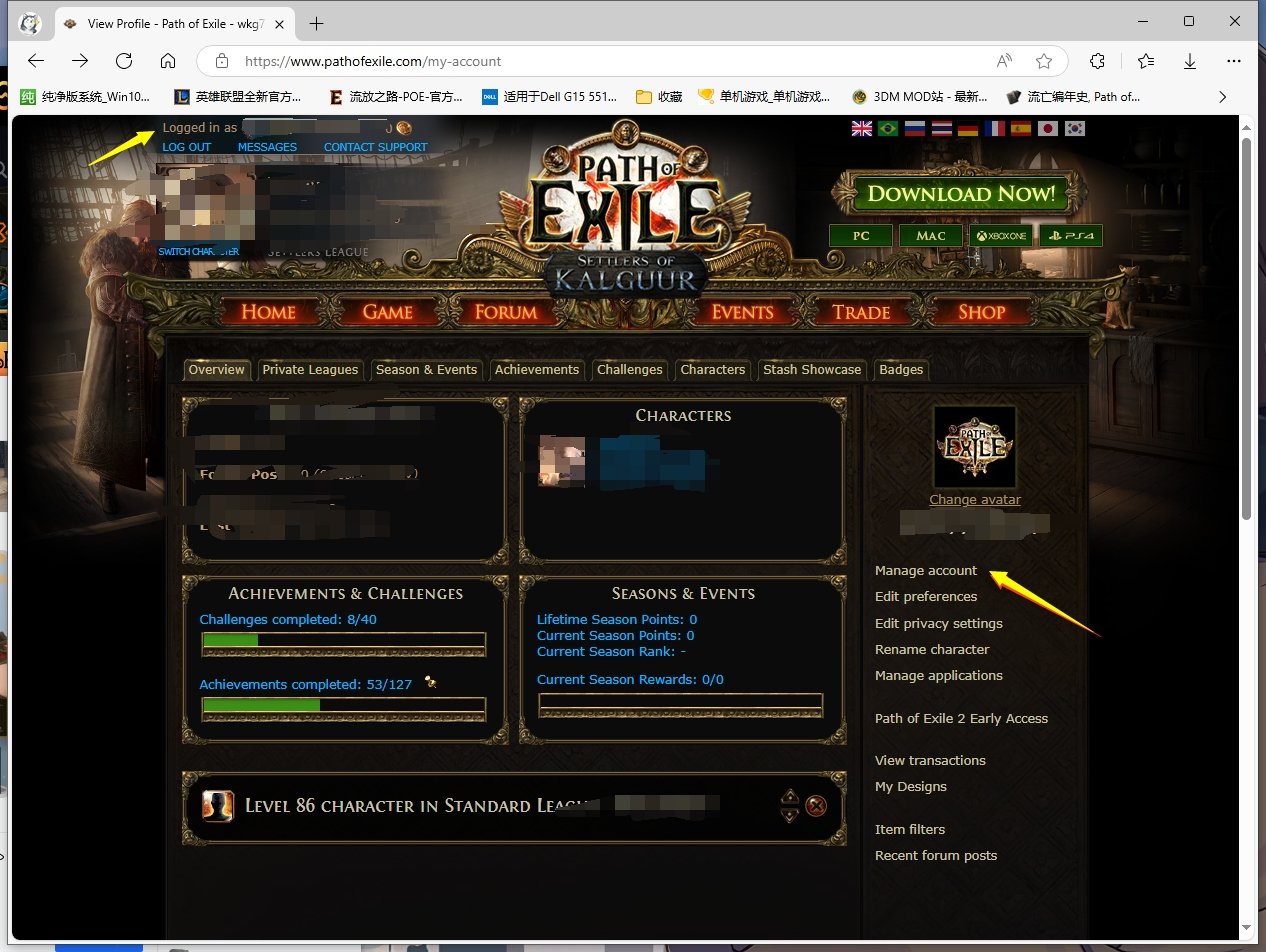Show more bookmarks chevron
The width and height of the screenshot is (1266, 952).
(x=1222, y=97)
